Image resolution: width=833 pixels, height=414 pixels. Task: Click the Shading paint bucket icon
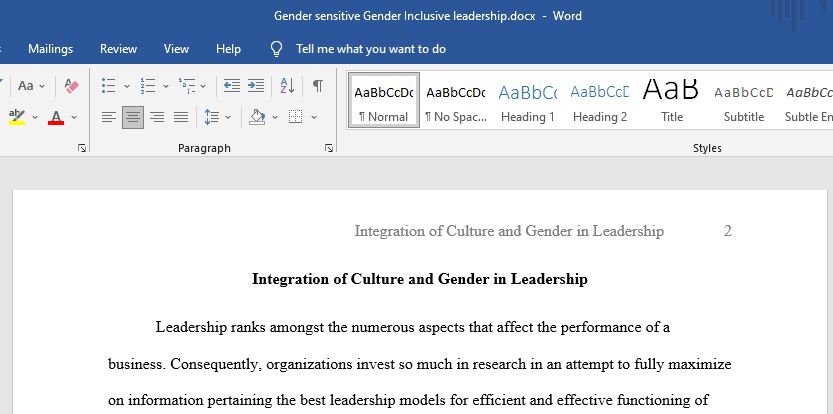pos(257,117)
